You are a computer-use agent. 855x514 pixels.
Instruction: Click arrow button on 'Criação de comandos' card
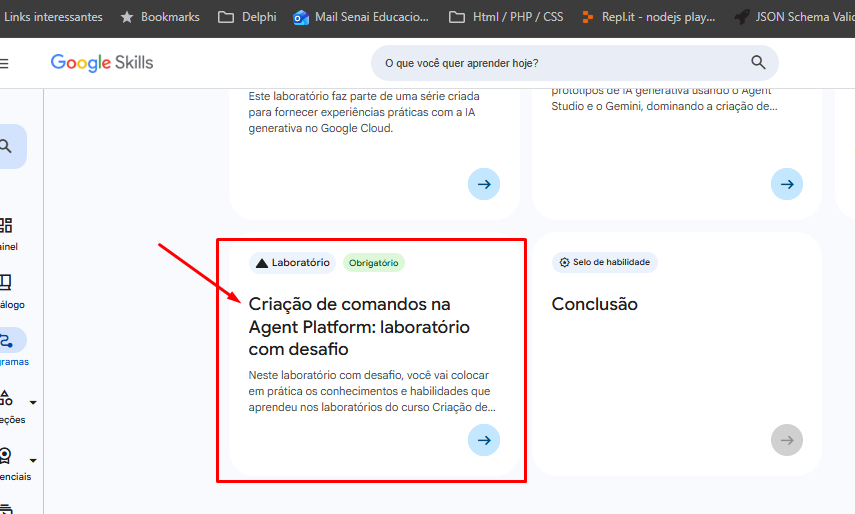tap(484, 440)
